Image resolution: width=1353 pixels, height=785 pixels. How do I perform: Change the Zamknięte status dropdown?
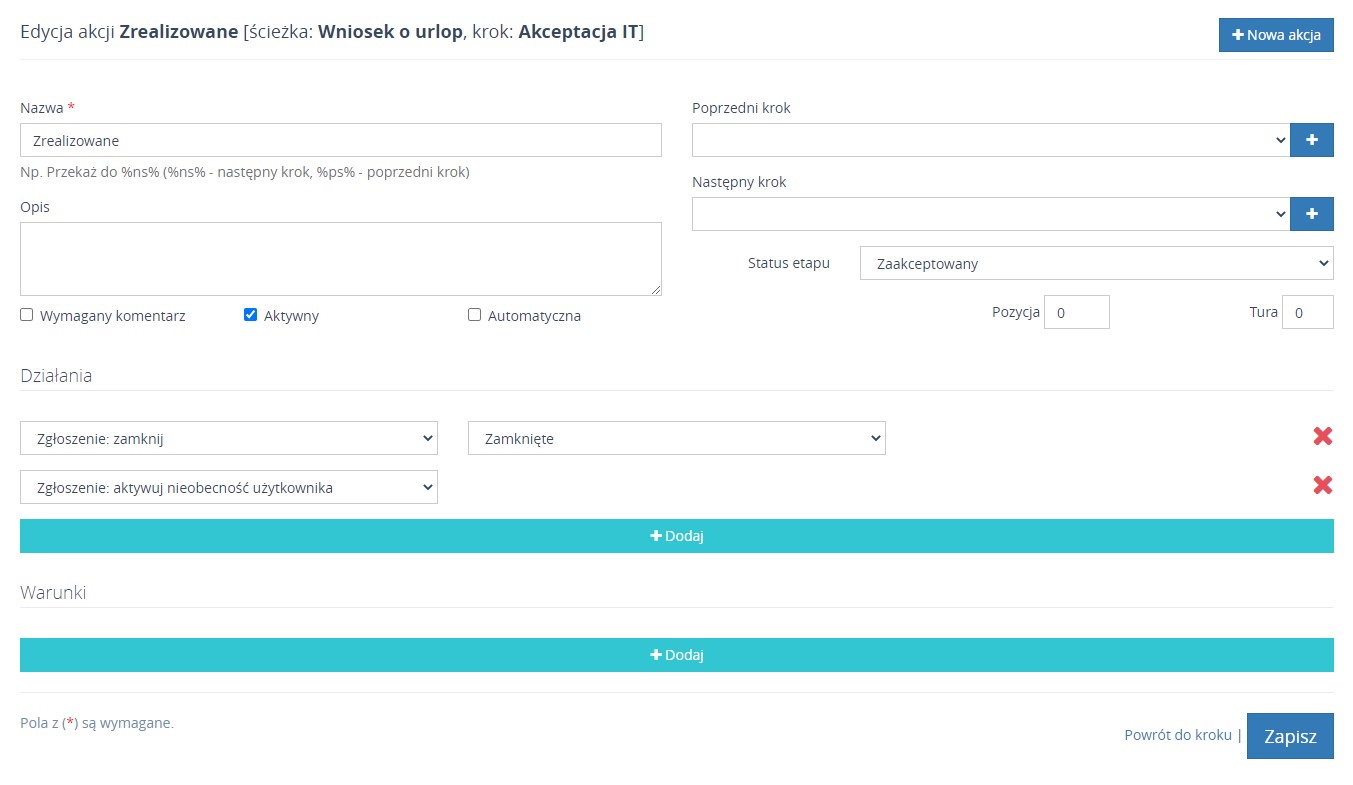pos(676,438)
